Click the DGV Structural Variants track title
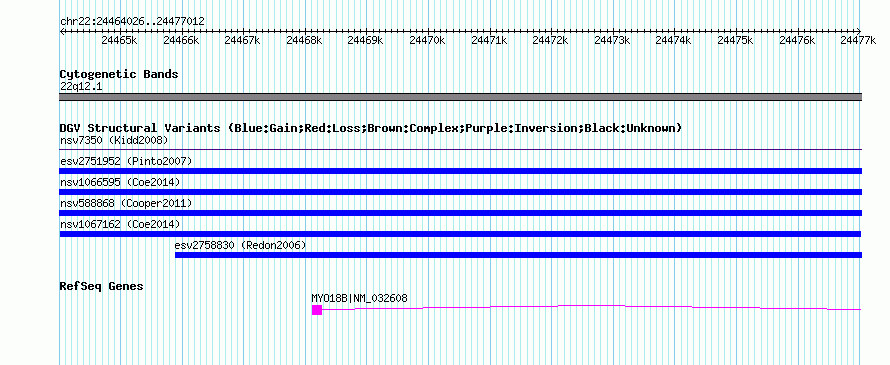This screenshot has width=890, height=365. click(371, 128)
